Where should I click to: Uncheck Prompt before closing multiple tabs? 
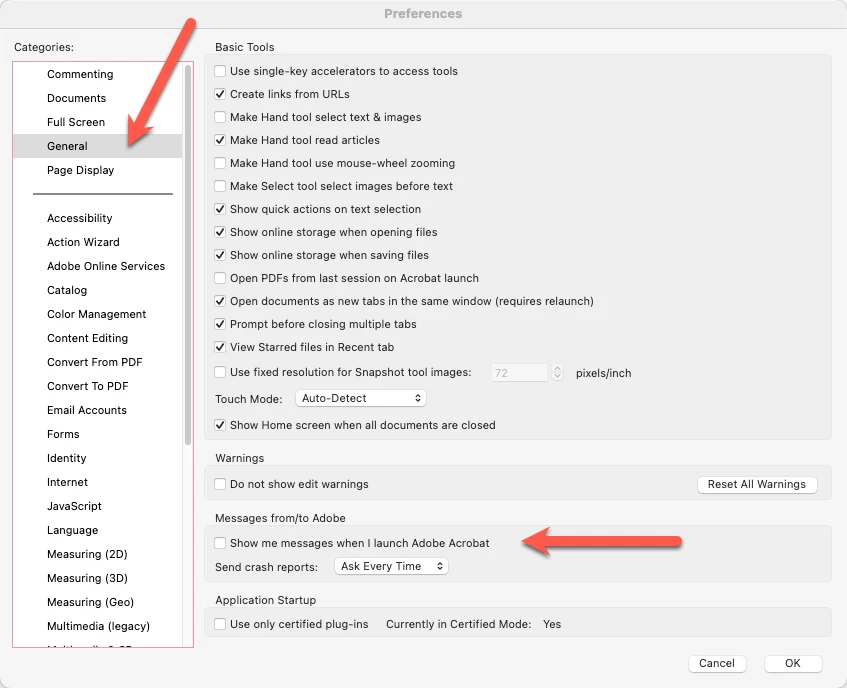tap(220, 324)
